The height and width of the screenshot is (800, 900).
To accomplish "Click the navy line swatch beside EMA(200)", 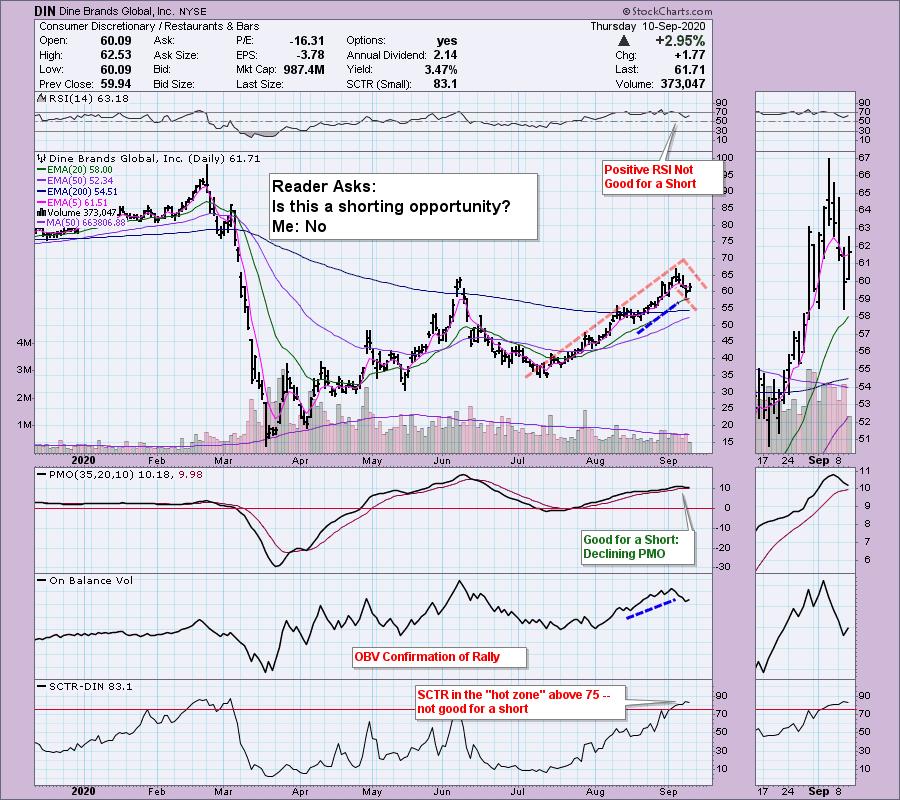I will 41,192.
